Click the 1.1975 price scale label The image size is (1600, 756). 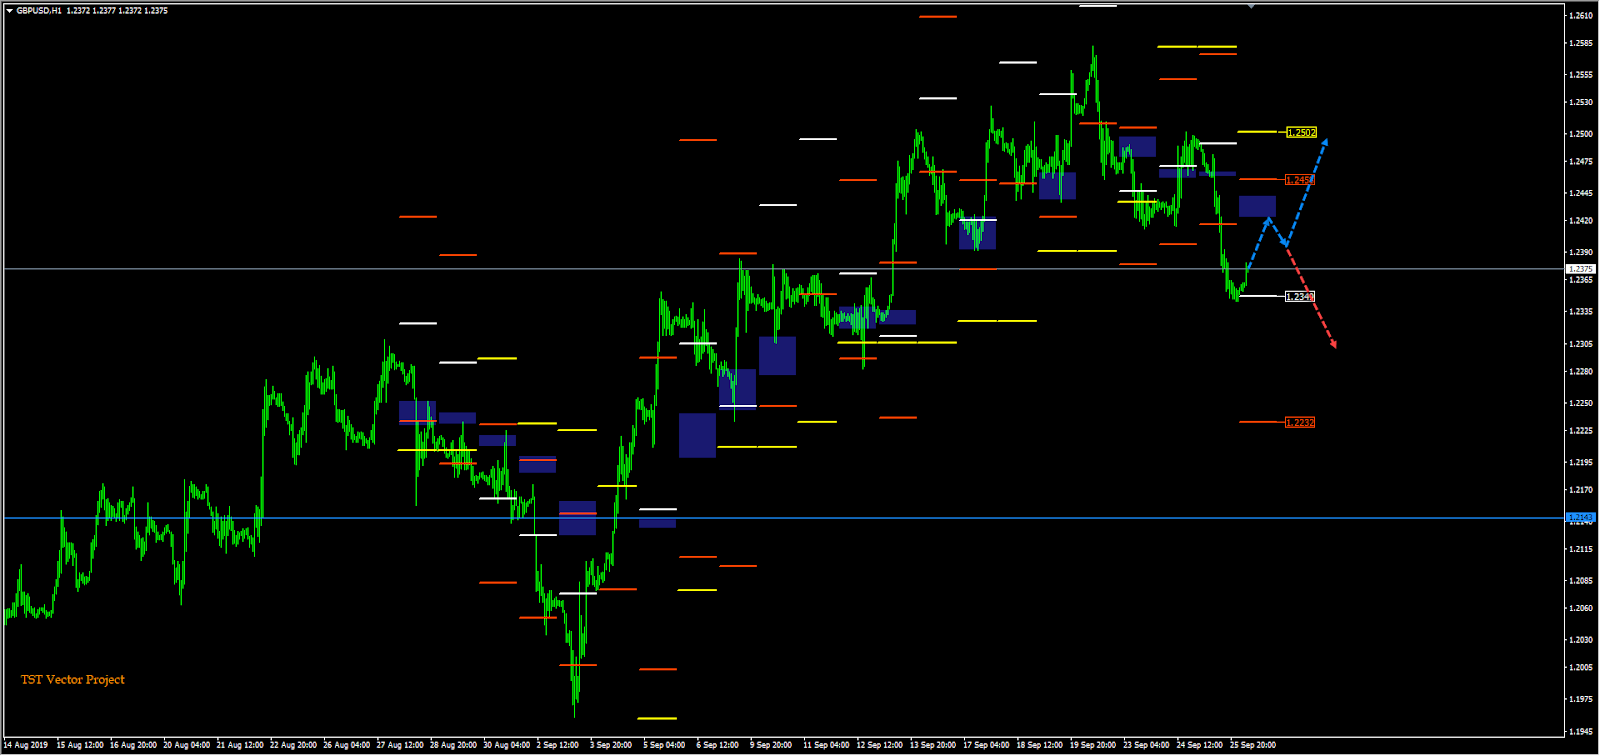point(1581,700)
